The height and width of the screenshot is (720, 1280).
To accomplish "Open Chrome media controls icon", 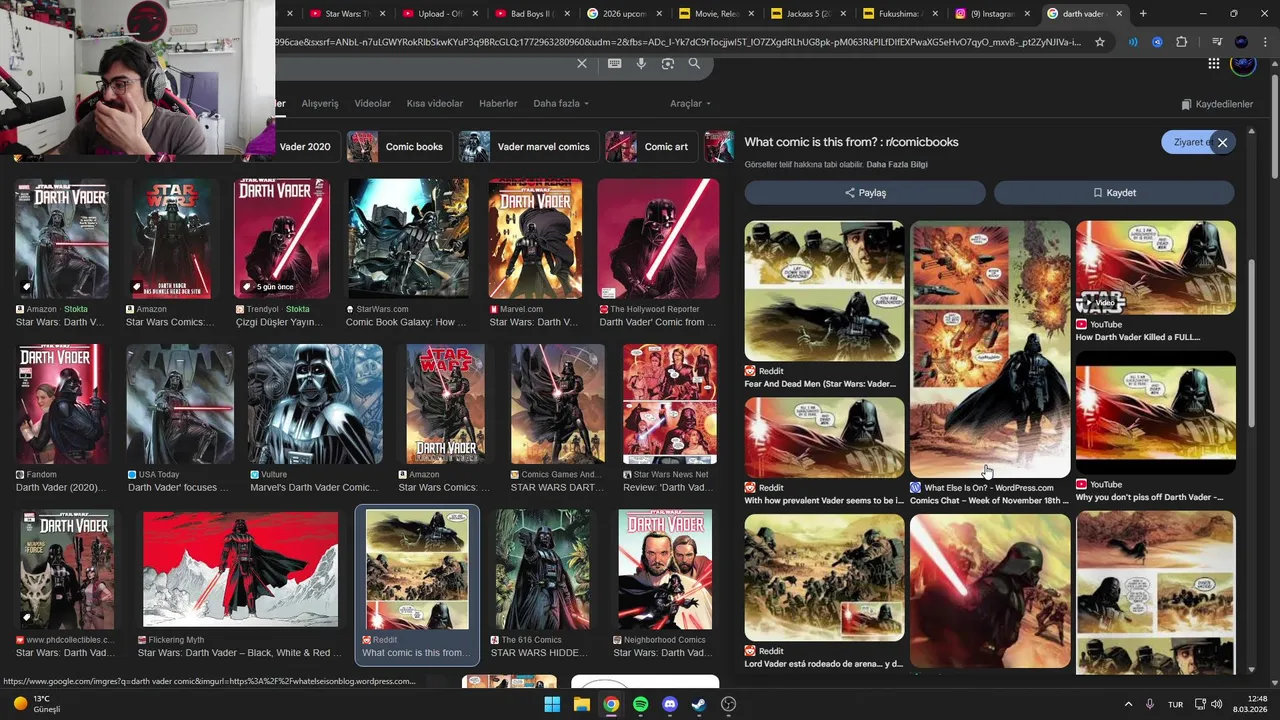I will [x=1216, y=42].
